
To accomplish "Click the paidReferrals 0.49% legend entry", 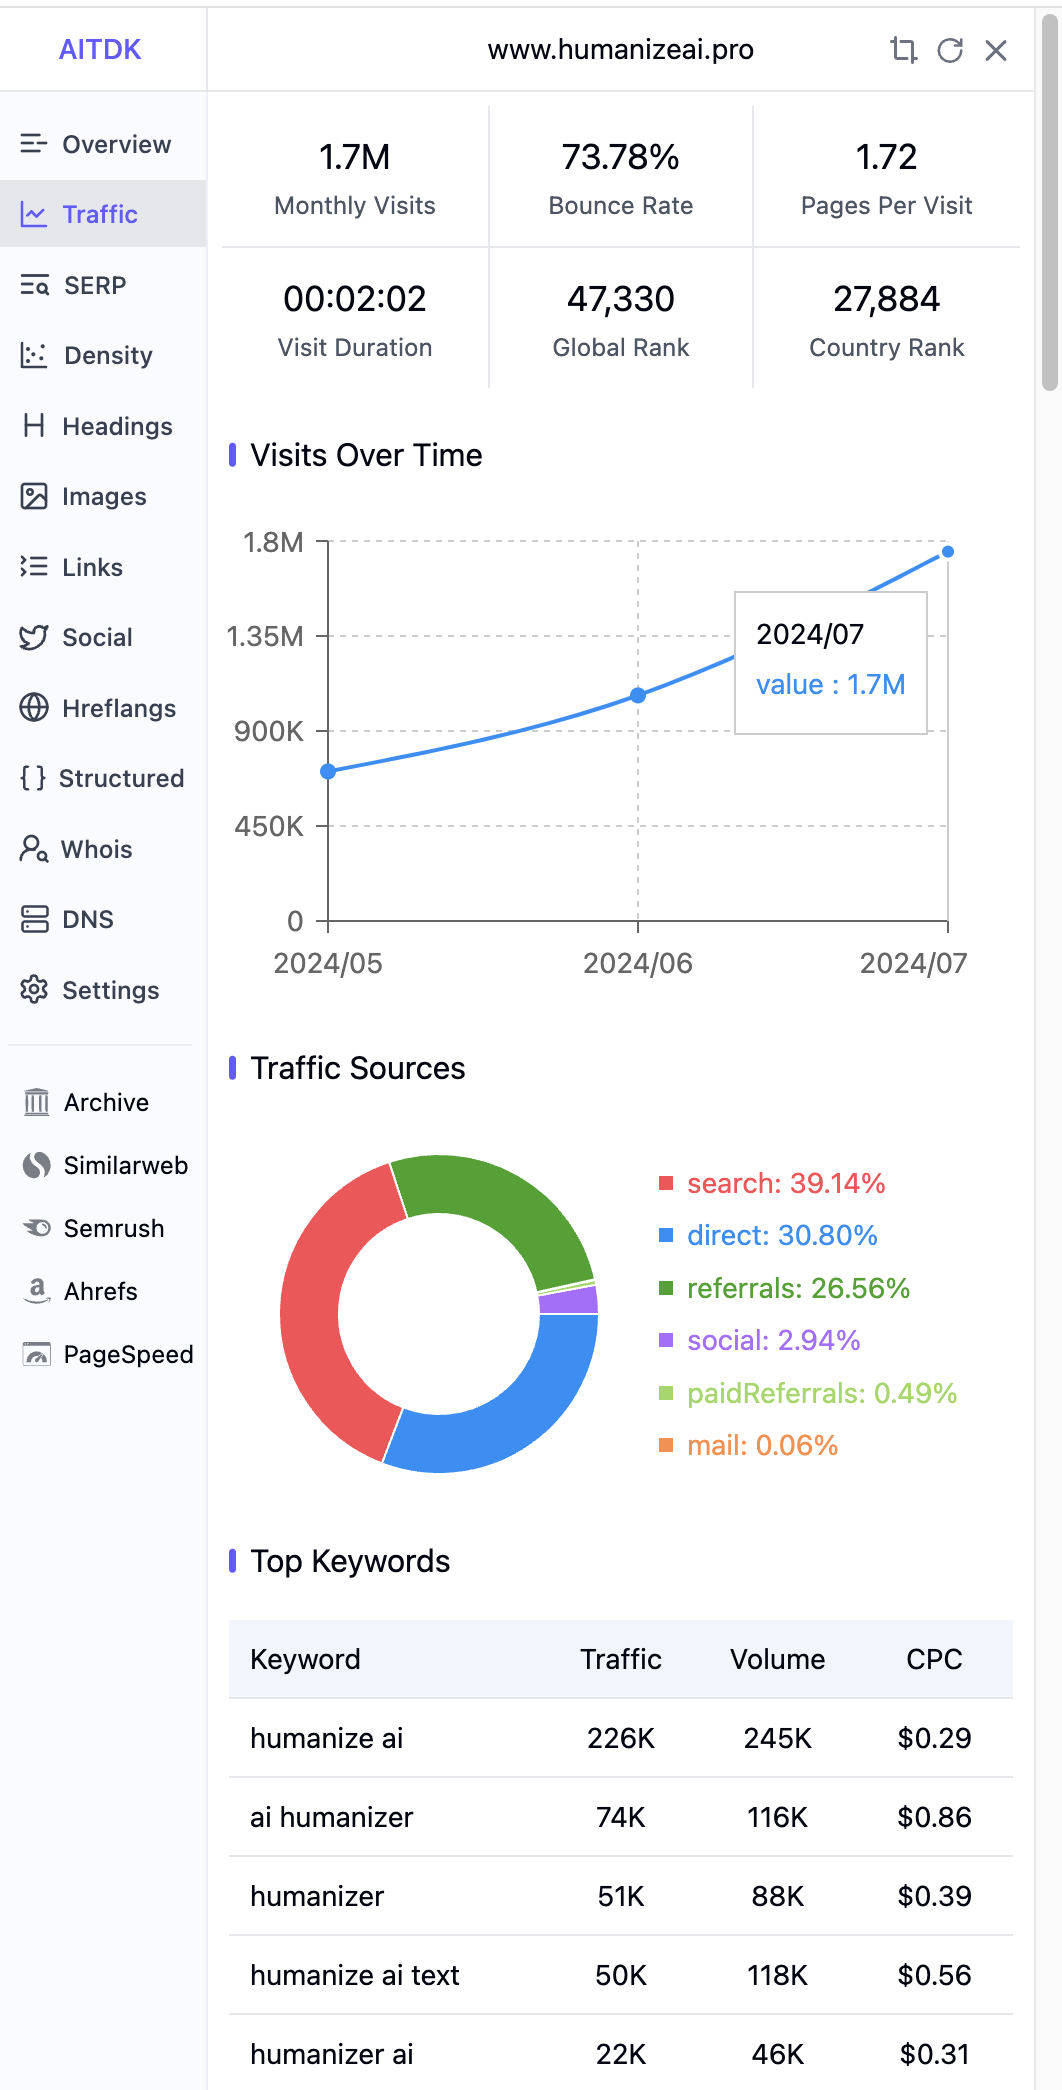I will [808, 1393].
